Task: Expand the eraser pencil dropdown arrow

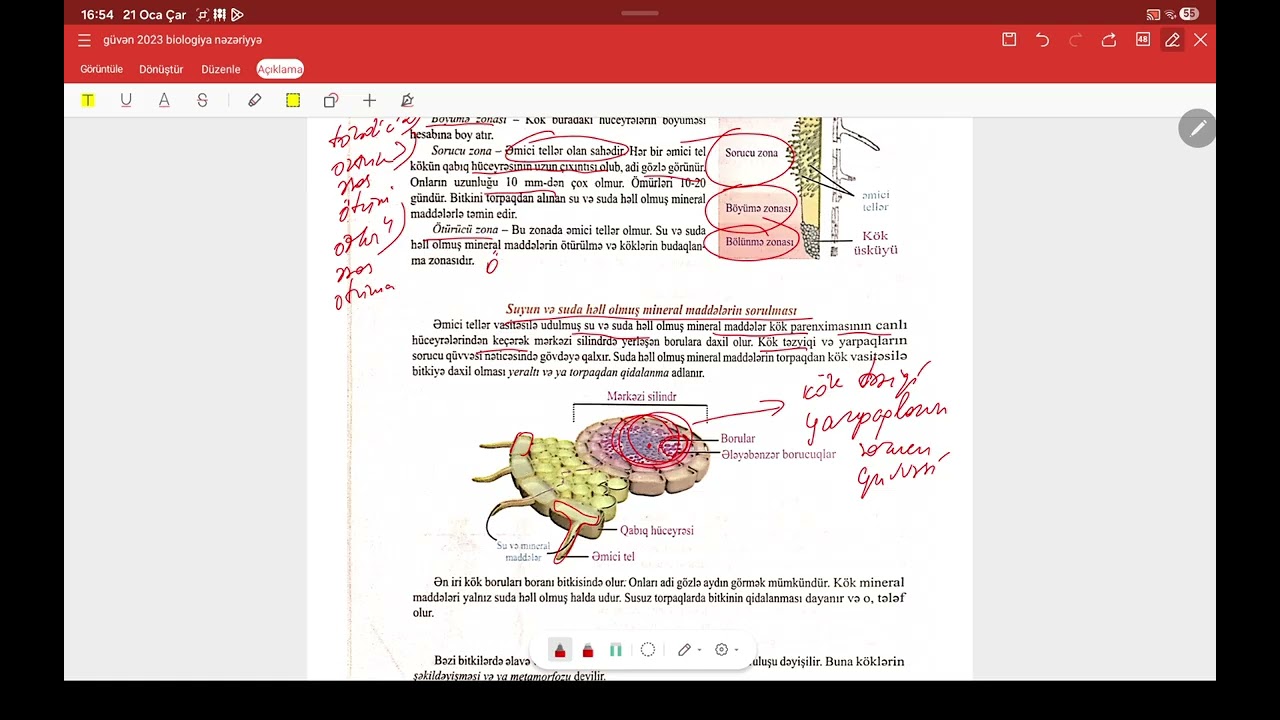Action: pyautogui.click(x=699, y=650)
